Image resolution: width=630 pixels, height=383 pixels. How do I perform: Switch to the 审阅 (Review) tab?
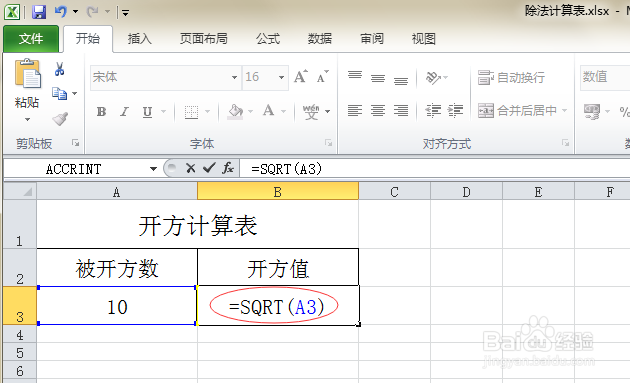(x=372, y=39)
